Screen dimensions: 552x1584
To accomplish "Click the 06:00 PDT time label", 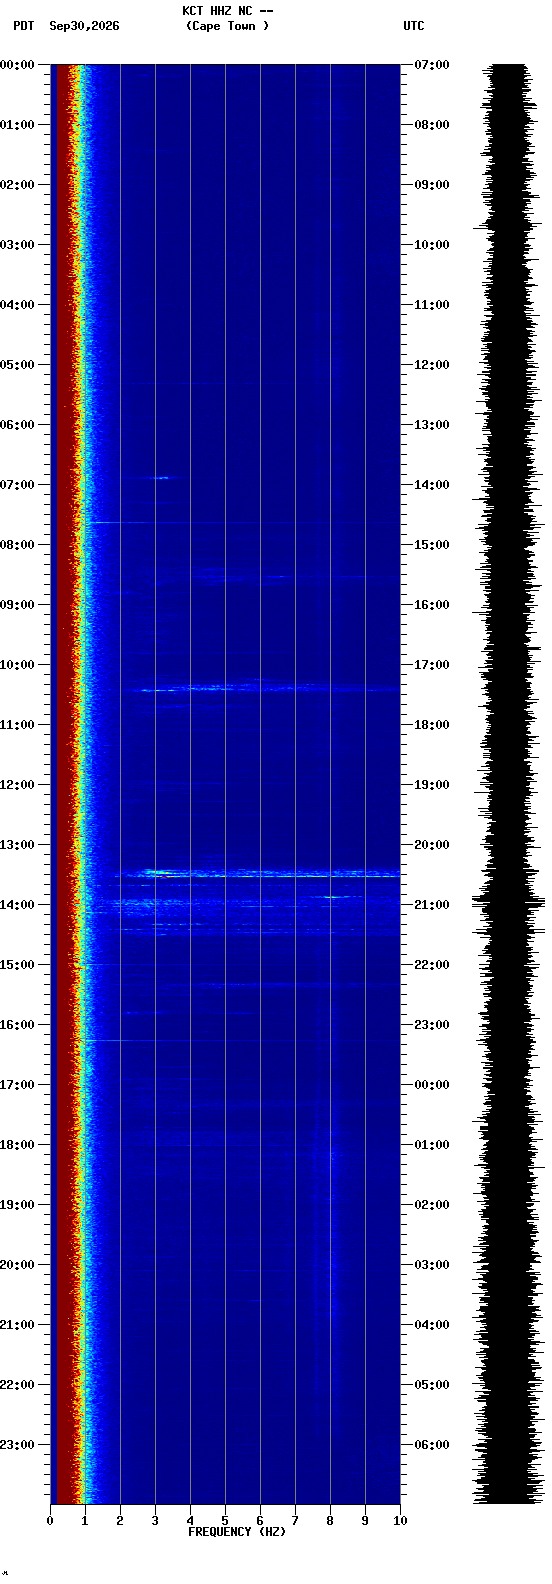I will click(x=17, y=425).
